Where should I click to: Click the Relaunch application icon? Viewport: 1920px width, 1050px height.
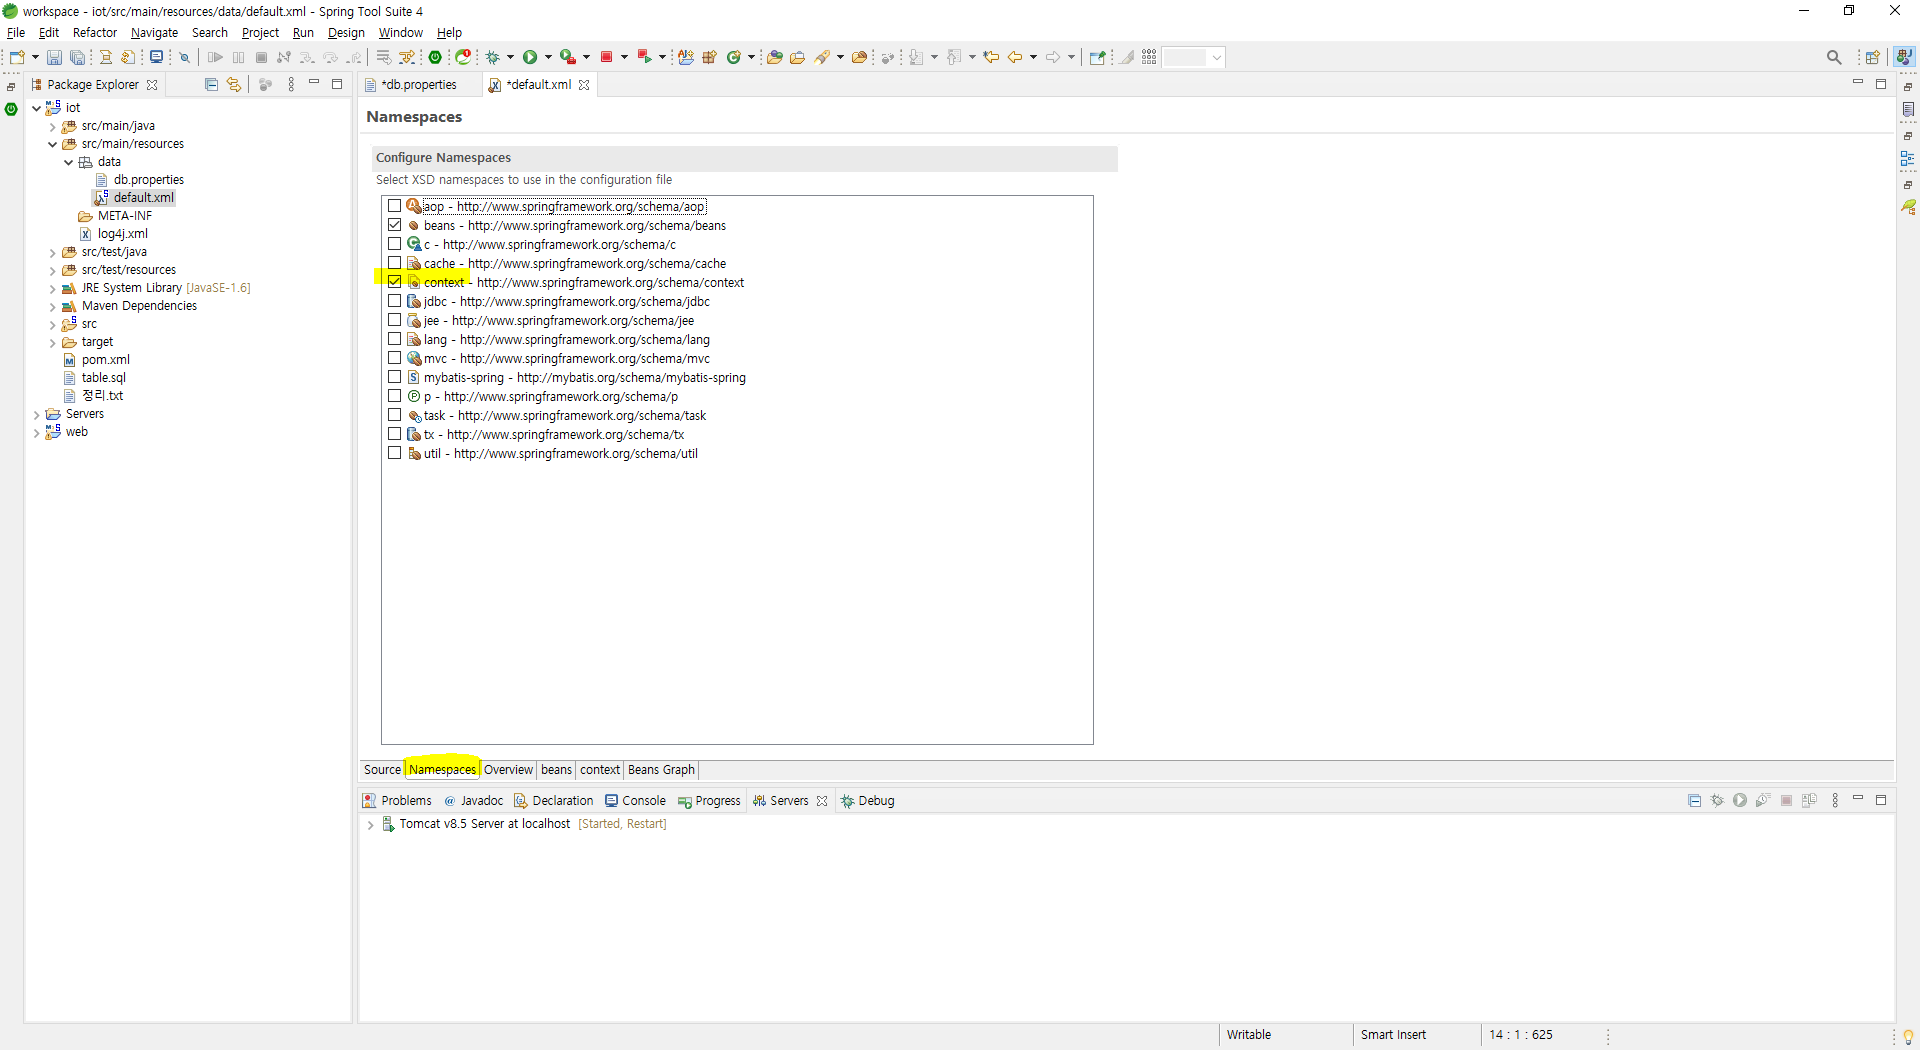pos(463,57)
